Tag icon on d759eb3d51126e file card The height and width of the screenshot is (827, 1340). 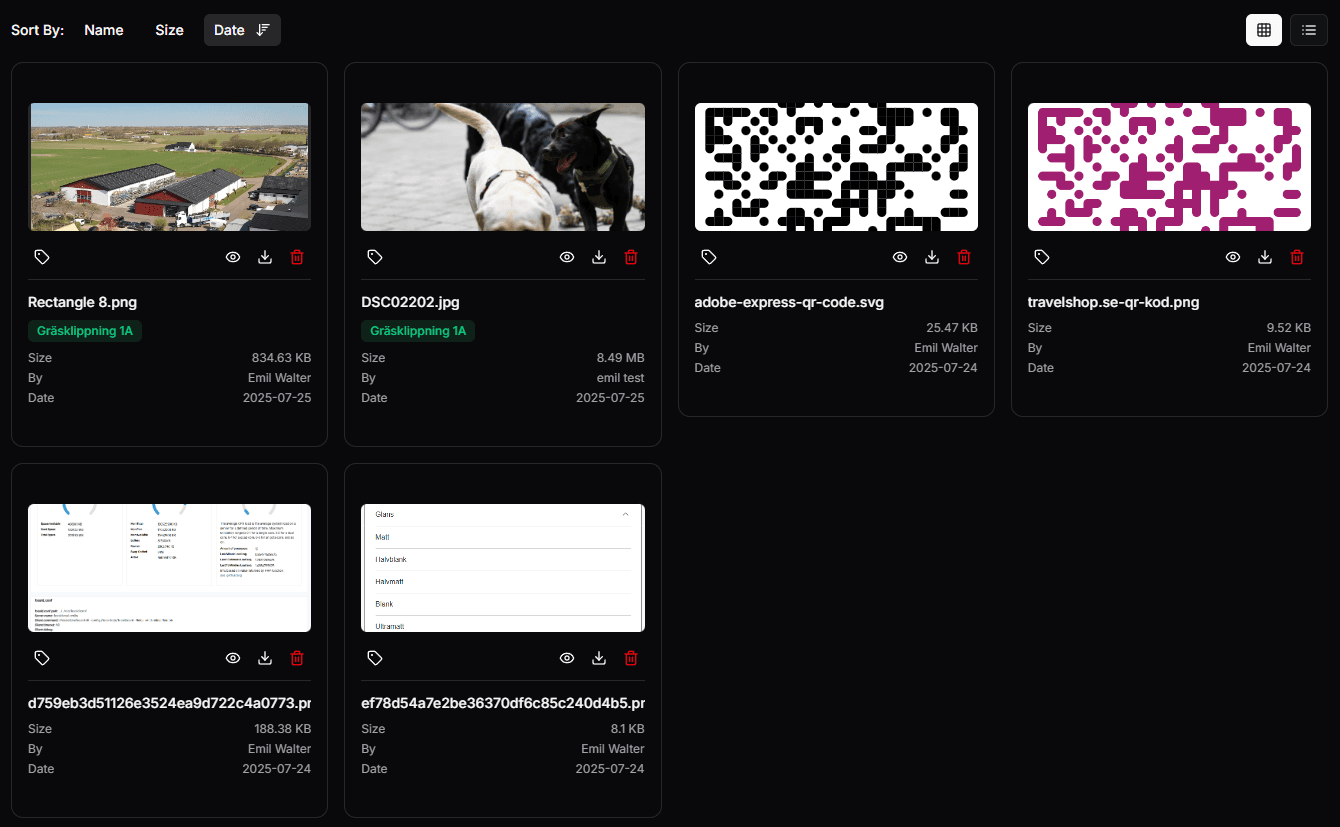[x=42, y=658]
